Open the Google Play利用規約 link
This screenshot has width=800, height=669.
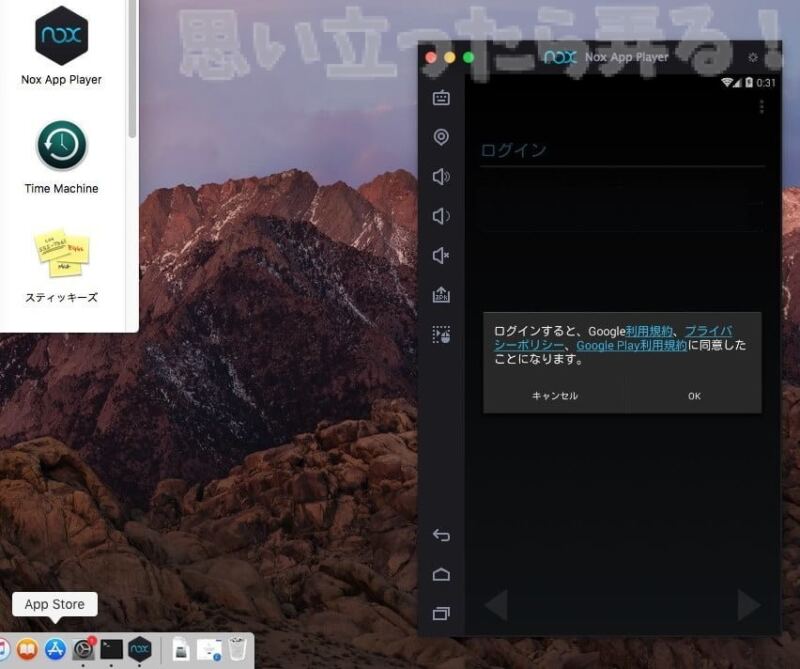pos(631,345)
